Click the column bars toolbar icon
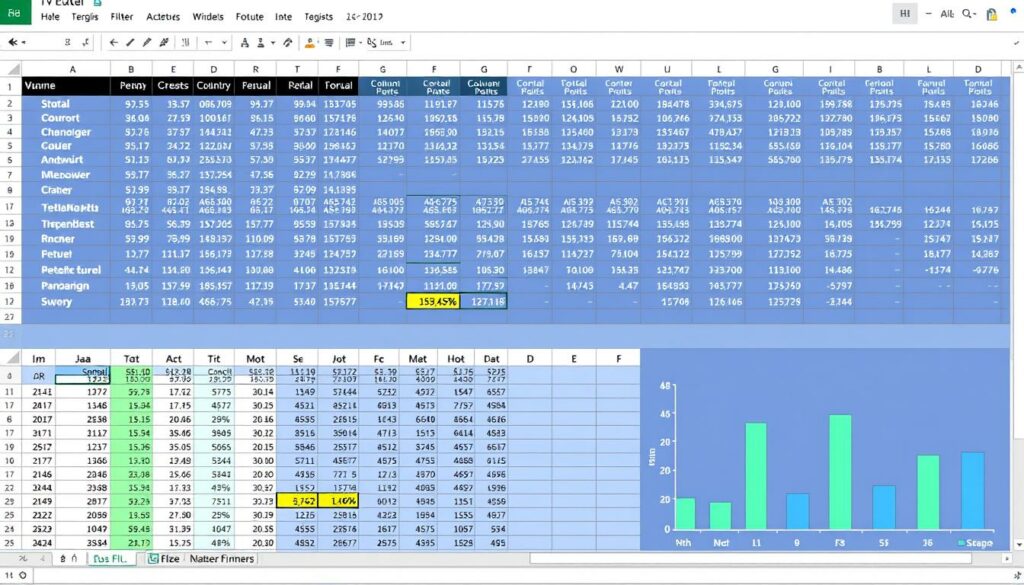 pyautogui.click(x=185, y=42)
